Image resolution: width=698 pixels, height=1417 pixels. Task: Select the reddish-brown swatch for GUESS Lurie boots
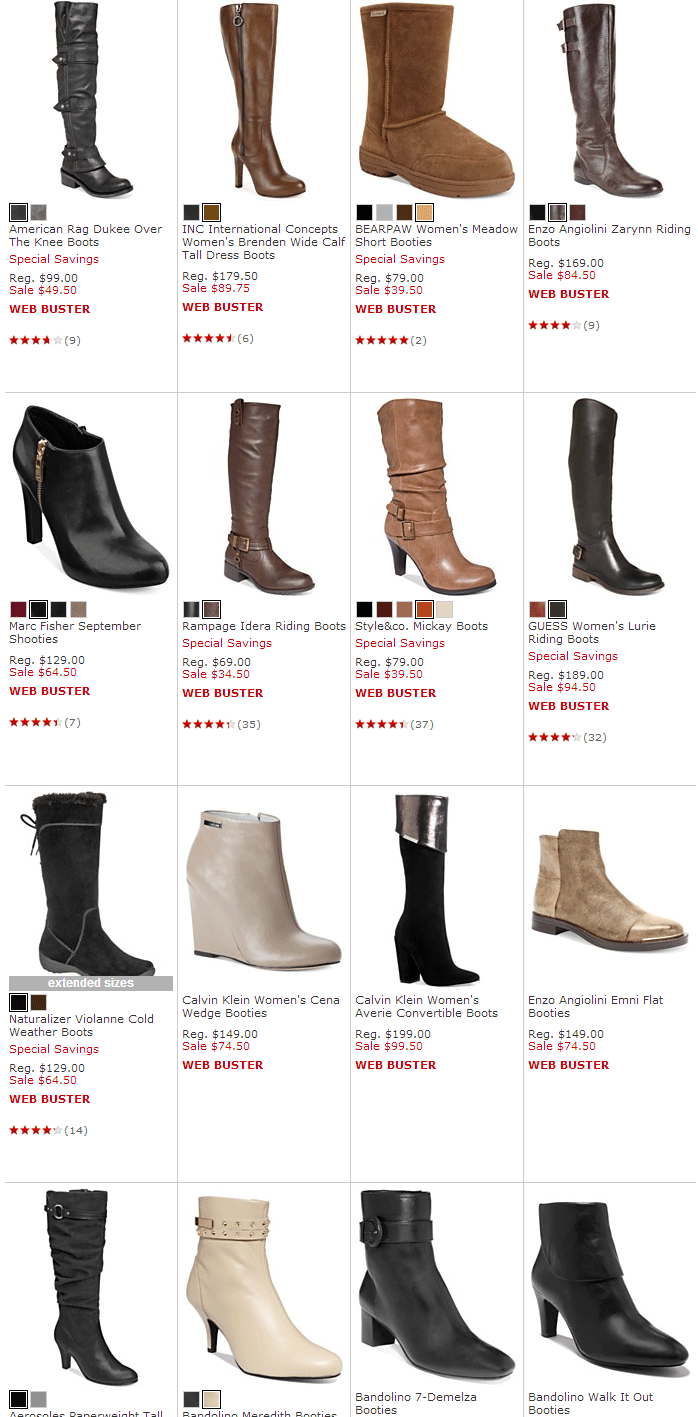[537, 609]
